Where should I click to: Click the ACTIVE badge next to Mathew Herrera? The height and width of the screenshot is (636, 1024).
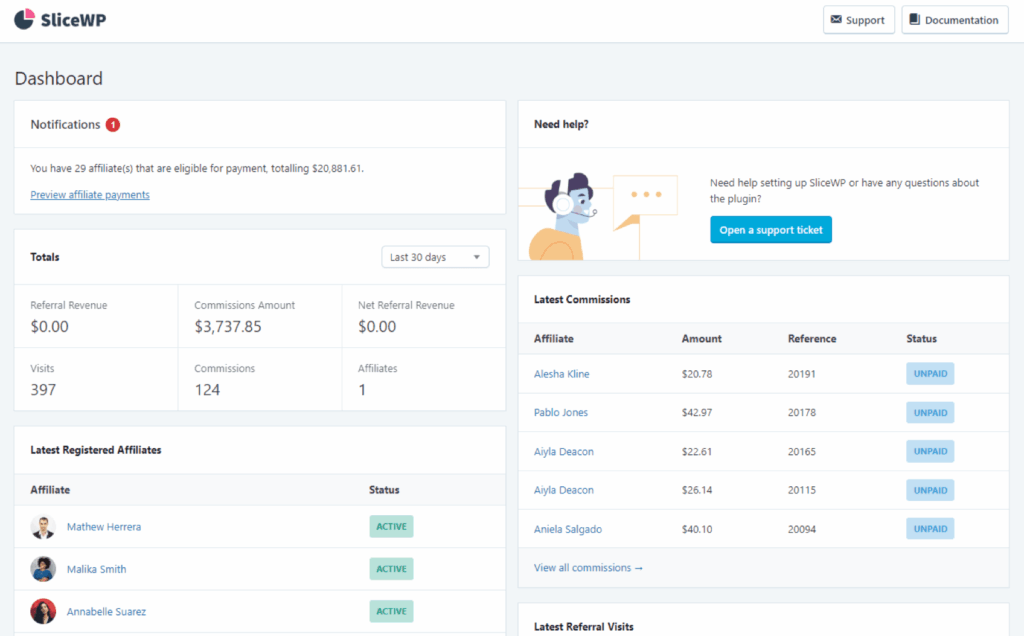(390, 526)
